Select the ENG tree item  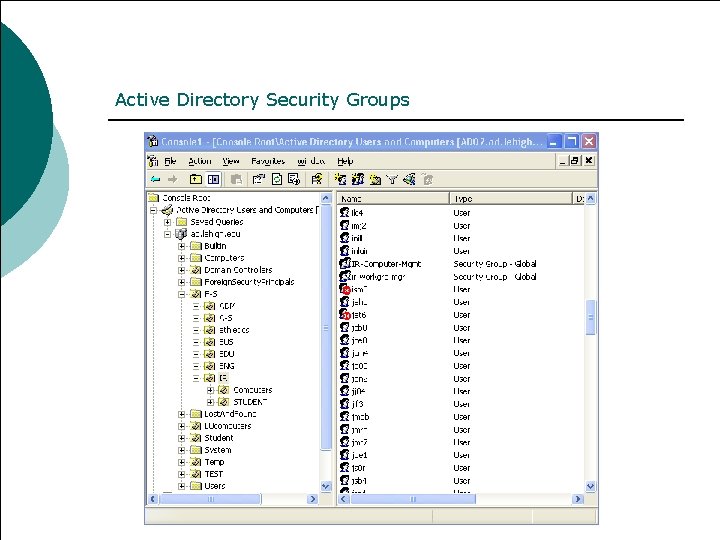(226, 366)
